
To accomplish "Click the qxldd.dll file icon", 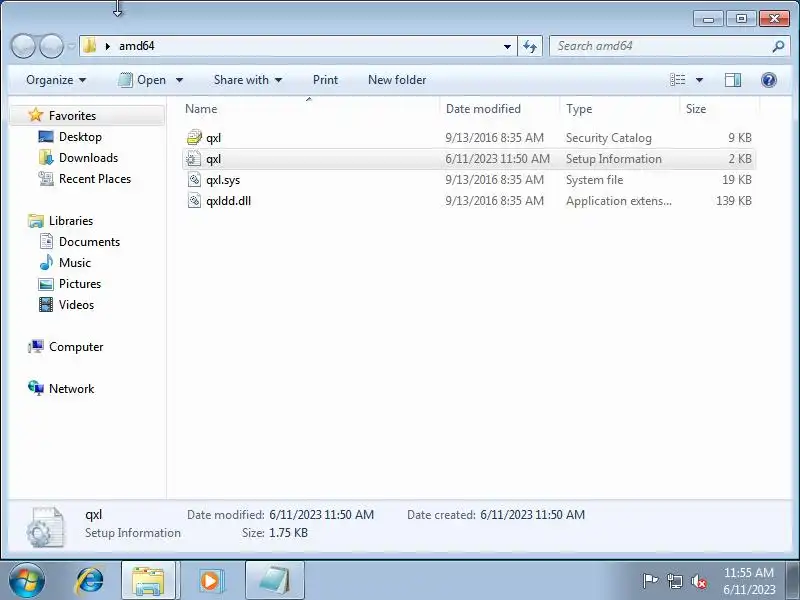I will pos(194,200).
